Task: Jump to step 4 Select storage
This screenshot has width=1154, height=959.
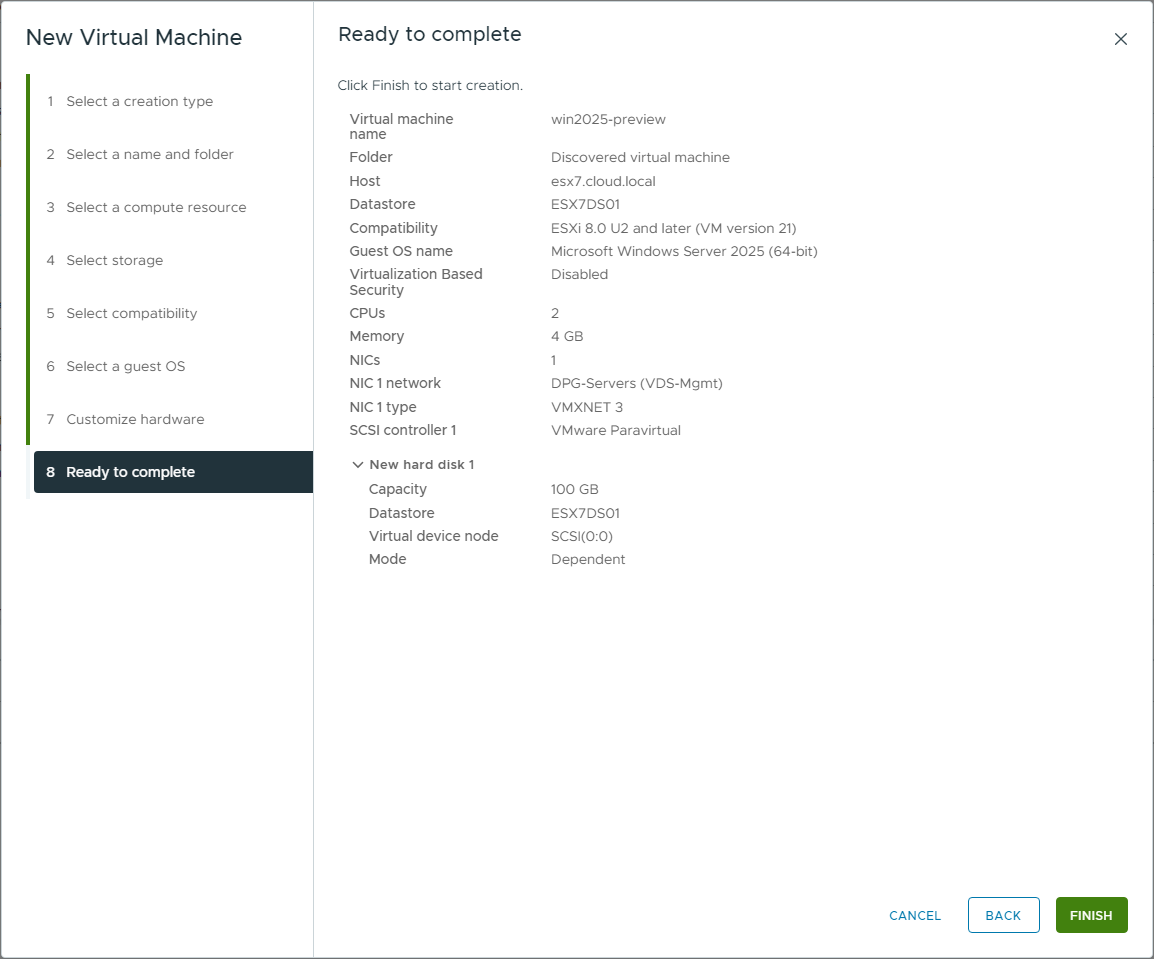Action: coord(114,260)
